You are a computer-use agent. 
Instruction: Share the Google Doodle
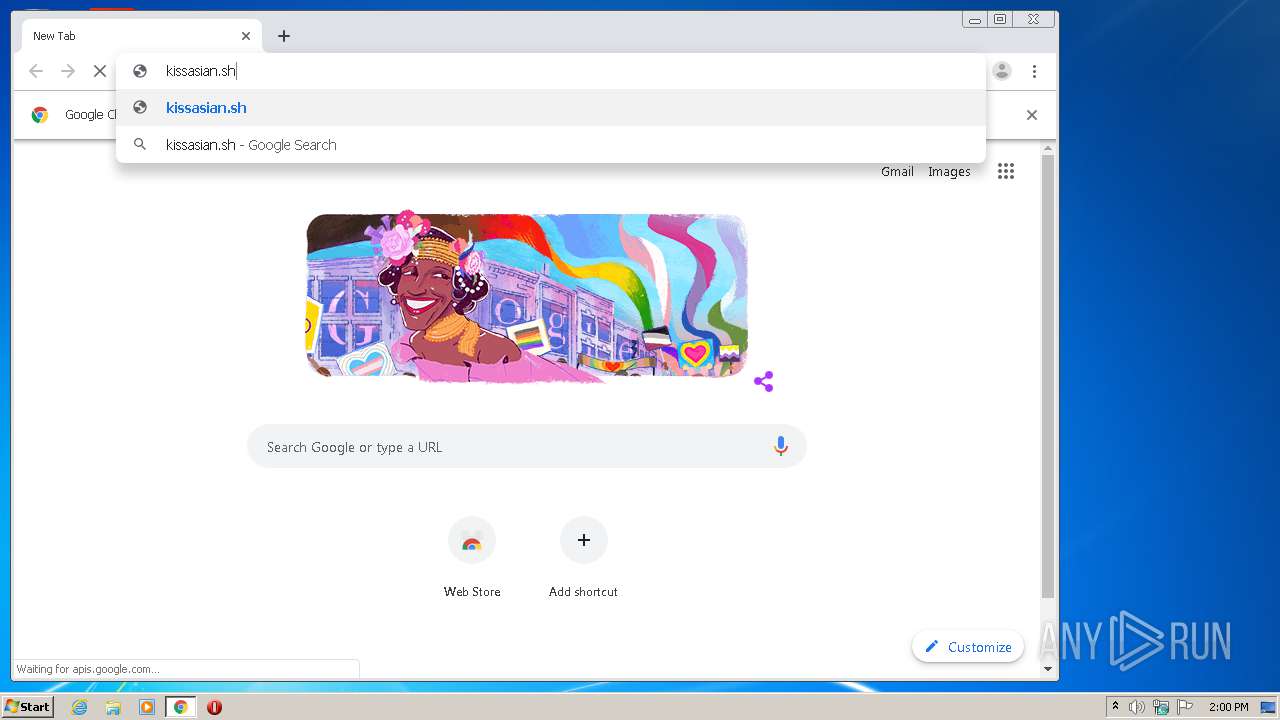coord(764,381)
